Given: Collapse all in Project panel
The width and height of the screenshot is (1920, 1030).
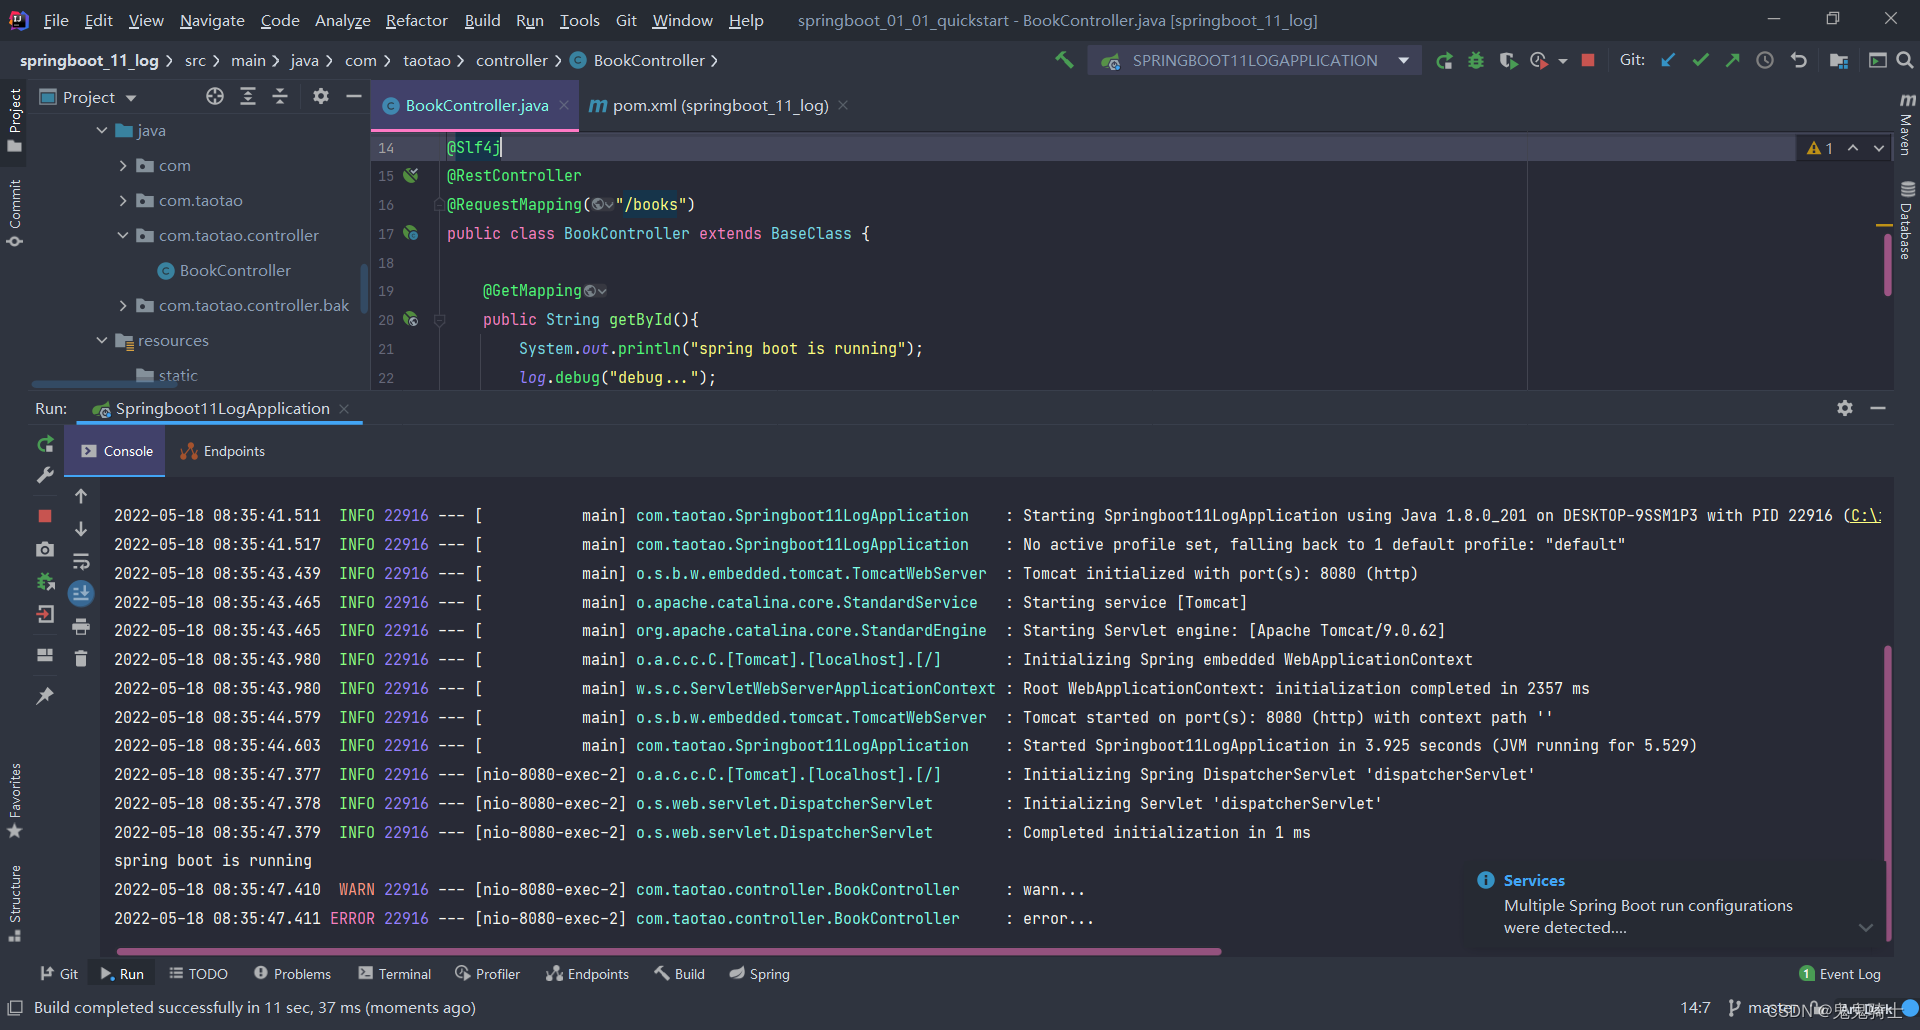Looking at the screenshot, I should [x=280, y=96].
